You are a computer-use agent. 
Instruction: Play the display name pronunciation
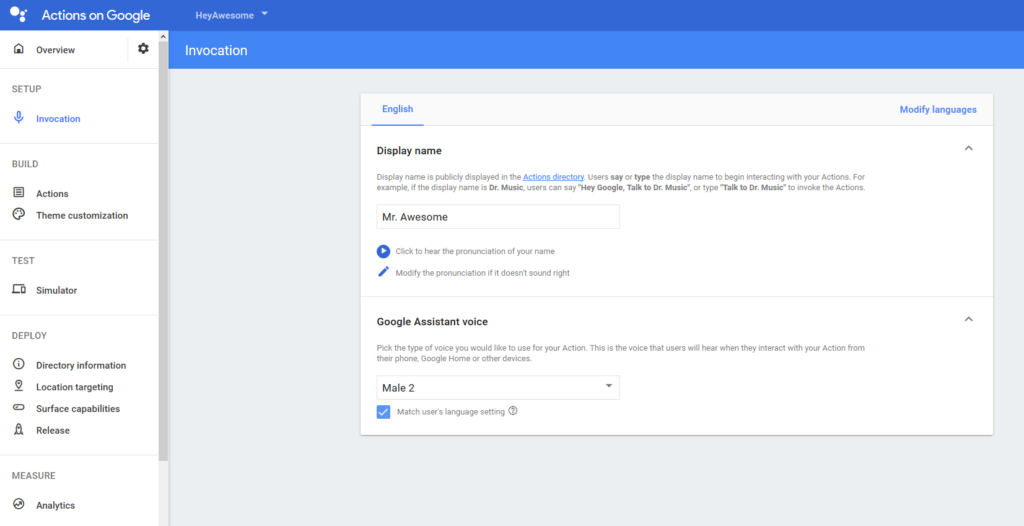tap(383, 251)
